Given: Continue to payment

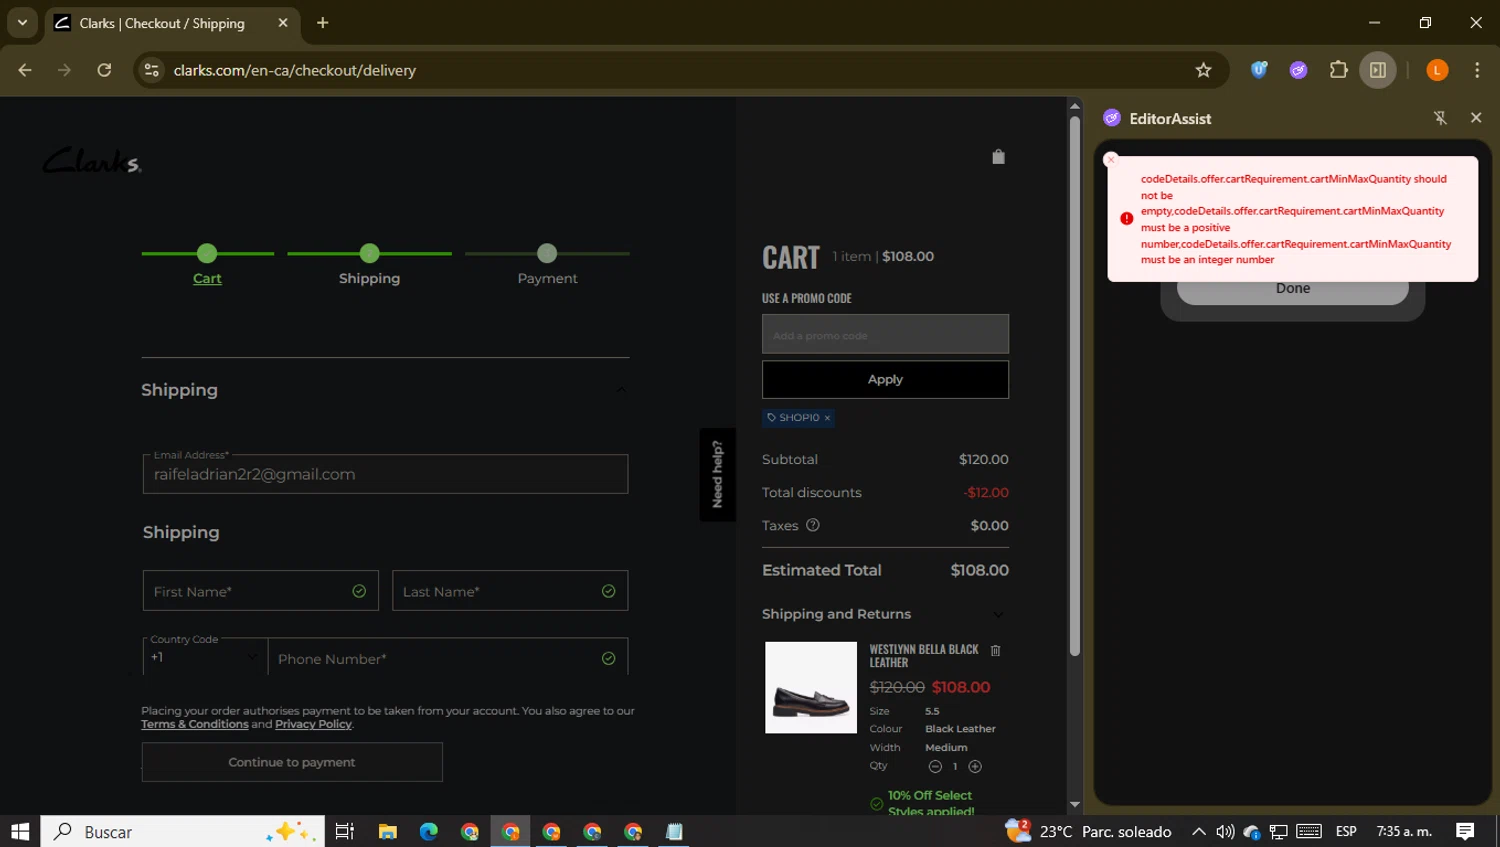Looking at the screenshot, I should pos(292,762).
